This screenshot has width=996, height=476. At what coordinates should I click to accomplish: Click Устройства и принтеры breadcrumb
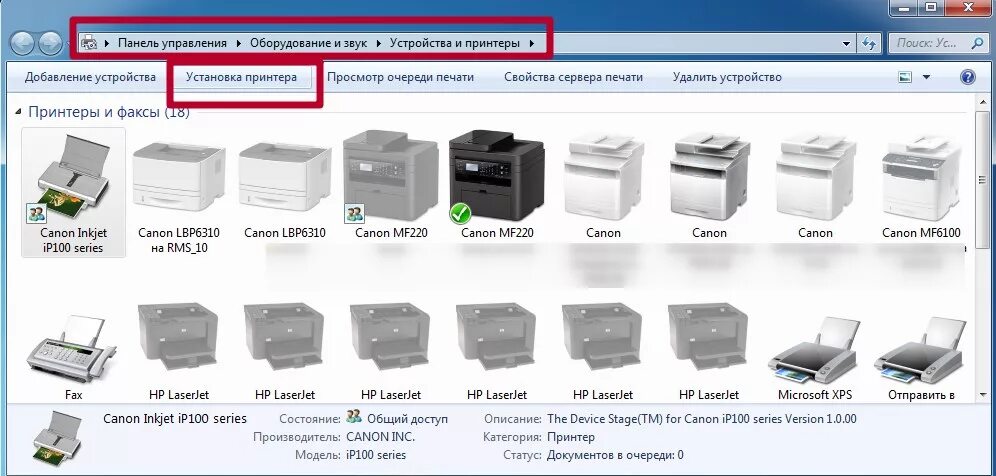tap(455, 43)
